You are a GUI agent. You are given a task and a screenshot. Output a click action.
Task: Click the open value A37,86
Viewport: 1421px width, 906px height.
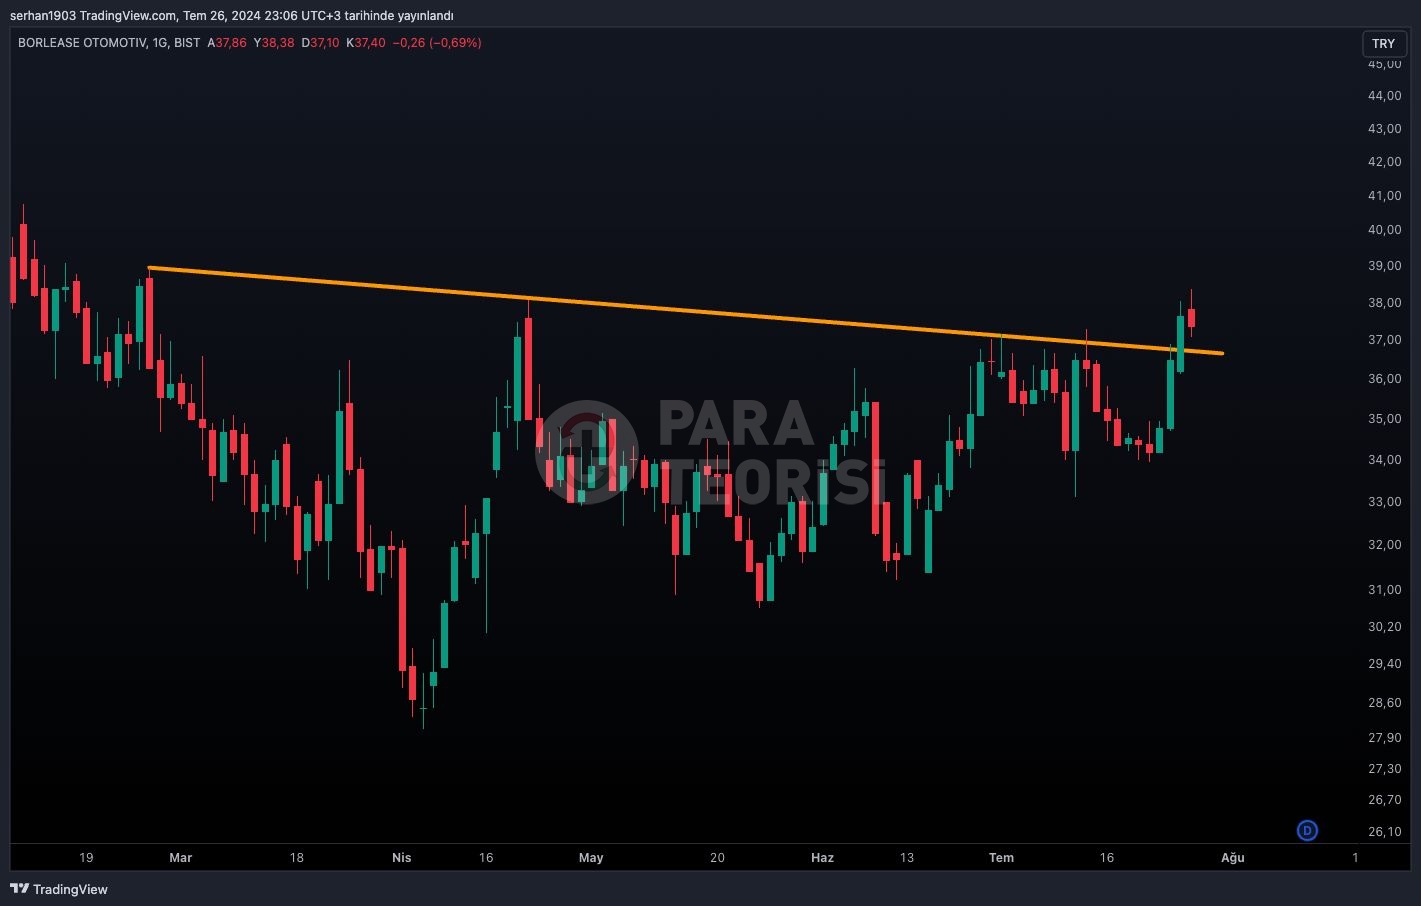pos(227,43)
